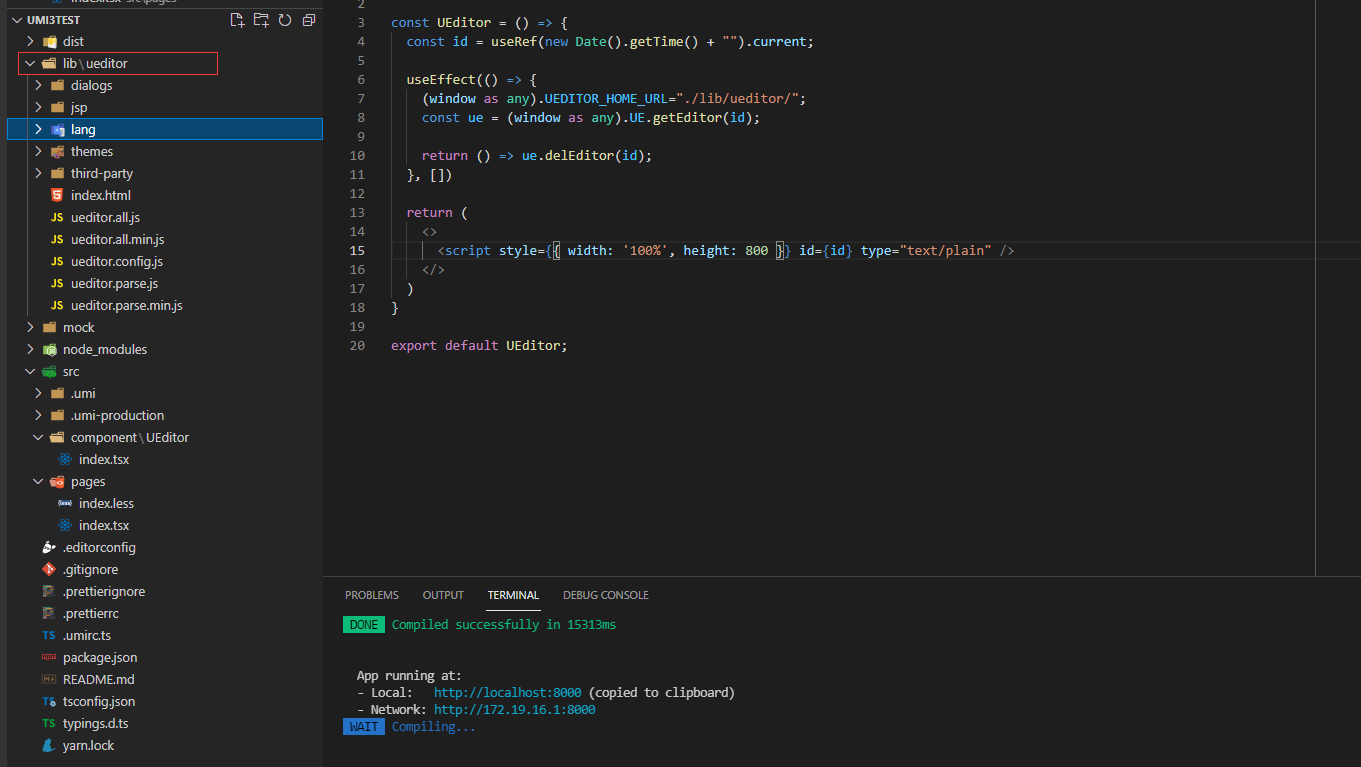The height and width of the screenshot is (767, 1361).
Task: Open the http://172.19.16.1:8000 network link
Action: 515,710
